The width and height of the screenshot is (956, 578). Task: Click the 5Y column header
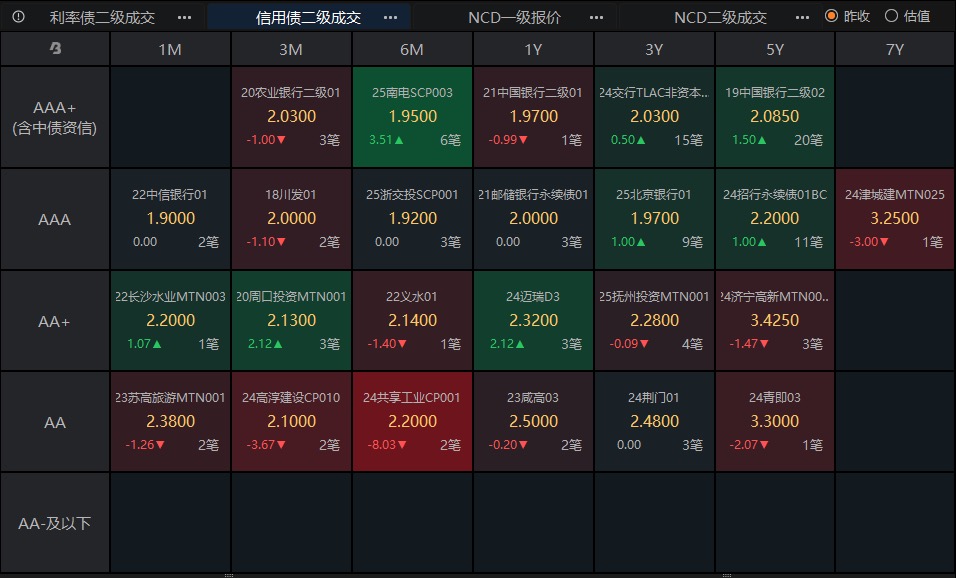click(775, 49)
